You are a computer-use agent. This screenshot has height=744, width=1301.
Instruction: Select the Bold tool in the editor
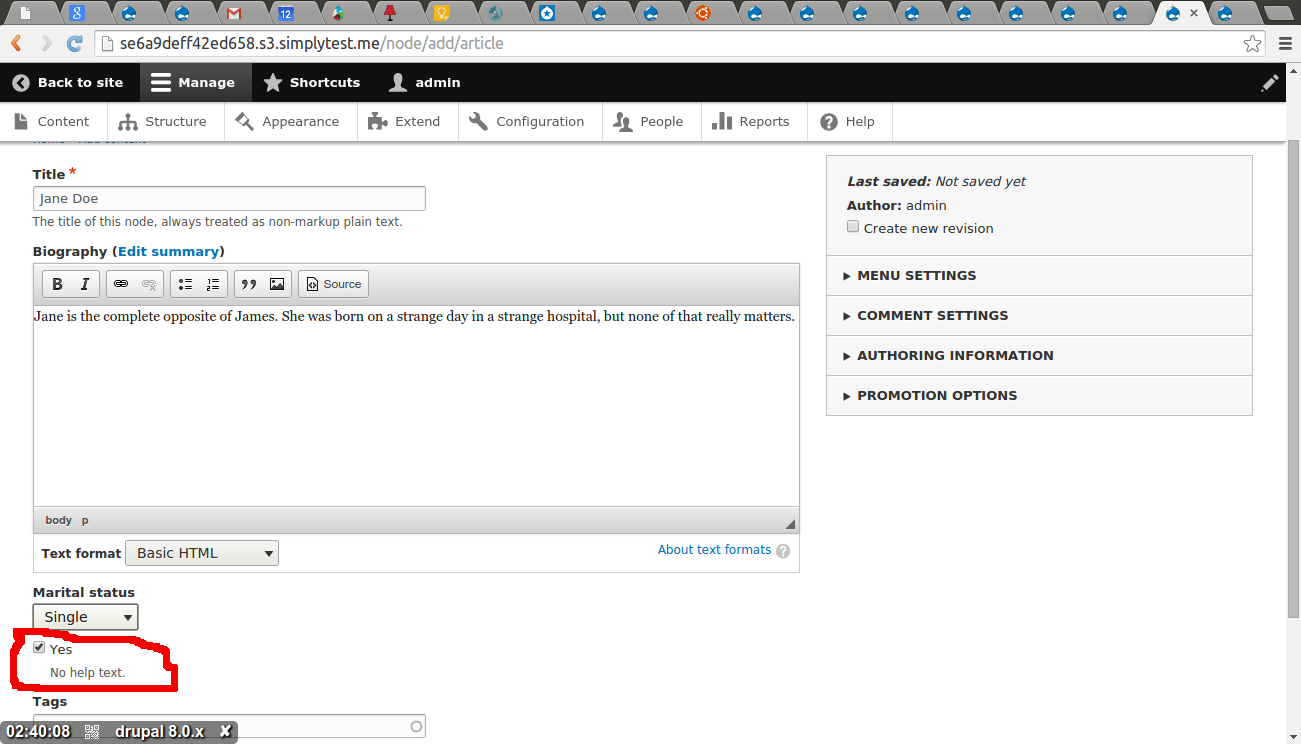(x=57, y=283)
